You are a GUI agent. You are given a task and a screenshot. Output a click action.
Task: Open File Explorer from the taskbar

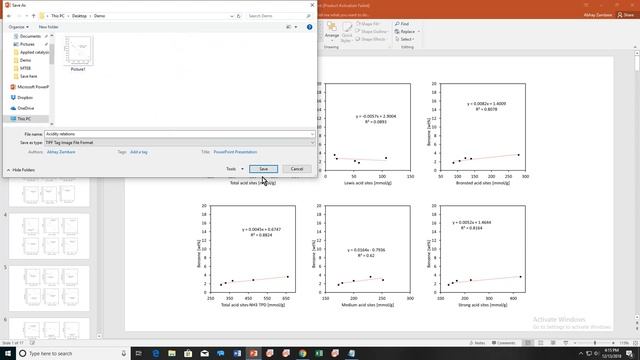(172, 353)
